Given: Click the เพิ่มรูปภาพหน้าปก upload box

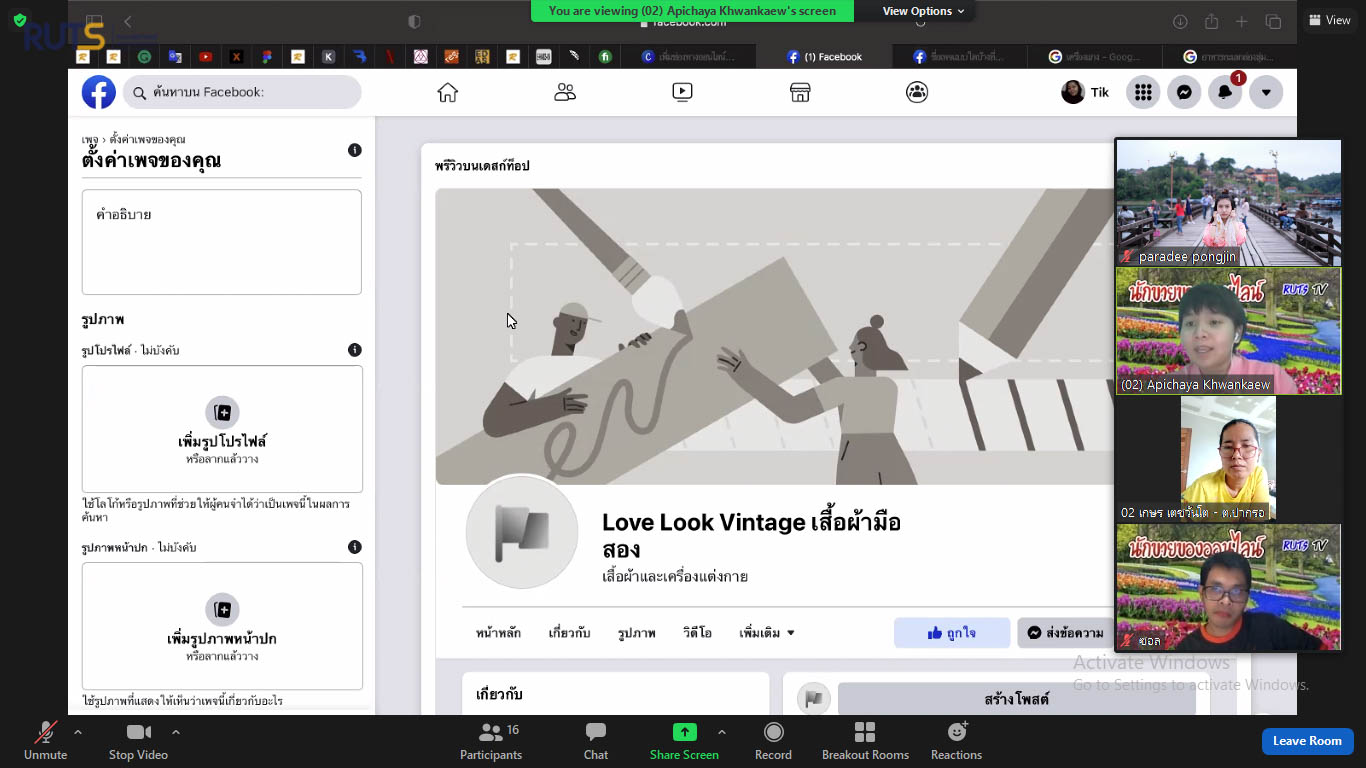Looking at the screenshot, I should tap(222, 626).
